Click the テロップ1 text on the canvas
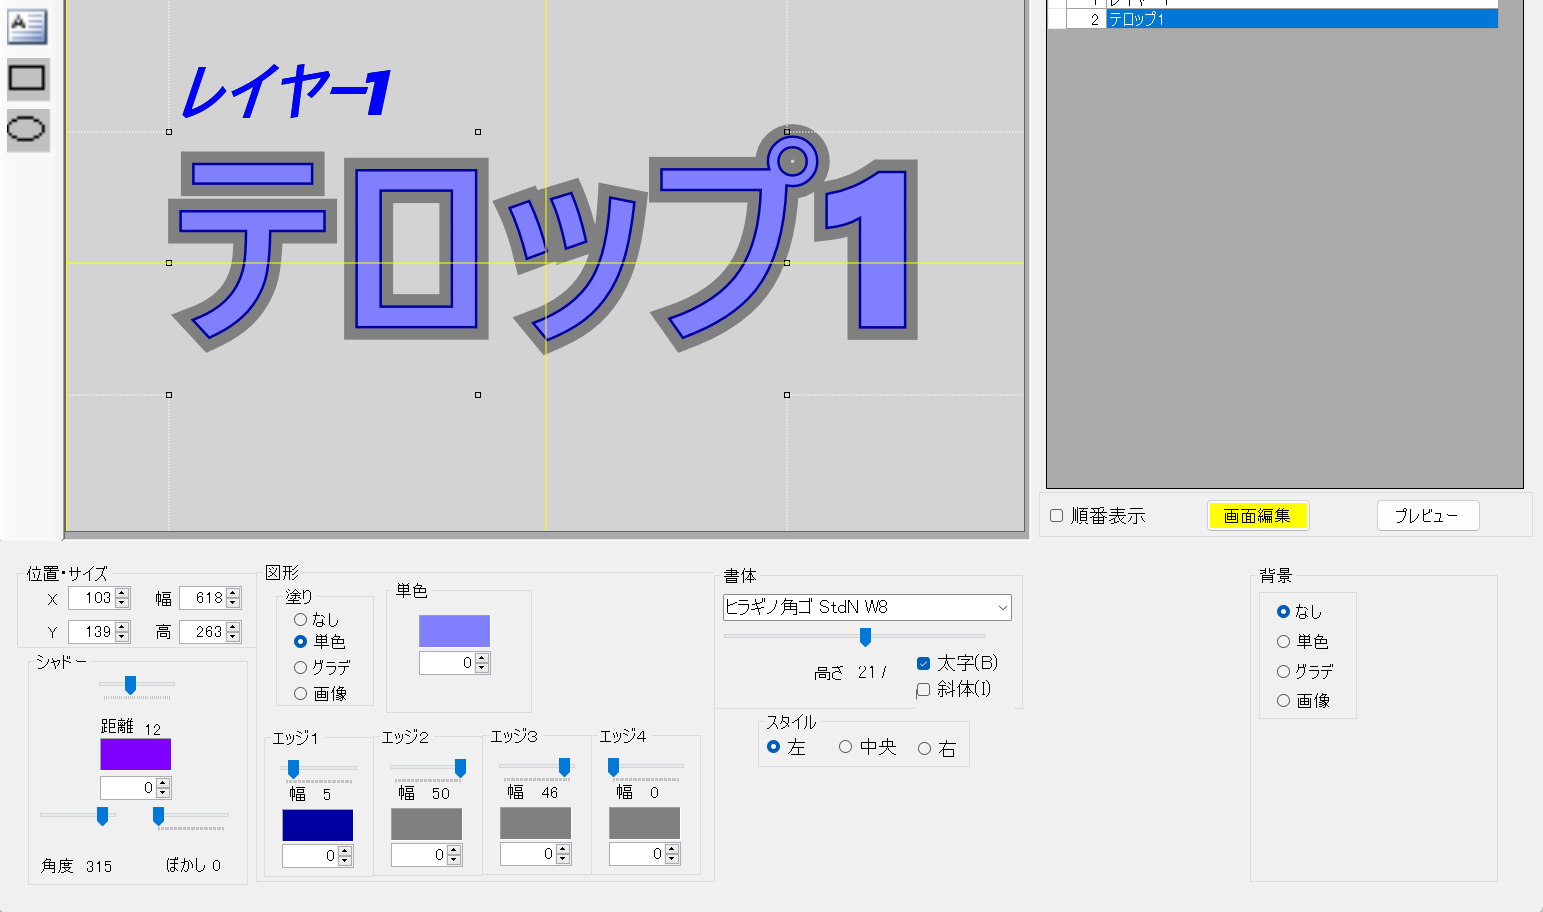The height and width of the screenshot is (912, 1543). point(542,240)
